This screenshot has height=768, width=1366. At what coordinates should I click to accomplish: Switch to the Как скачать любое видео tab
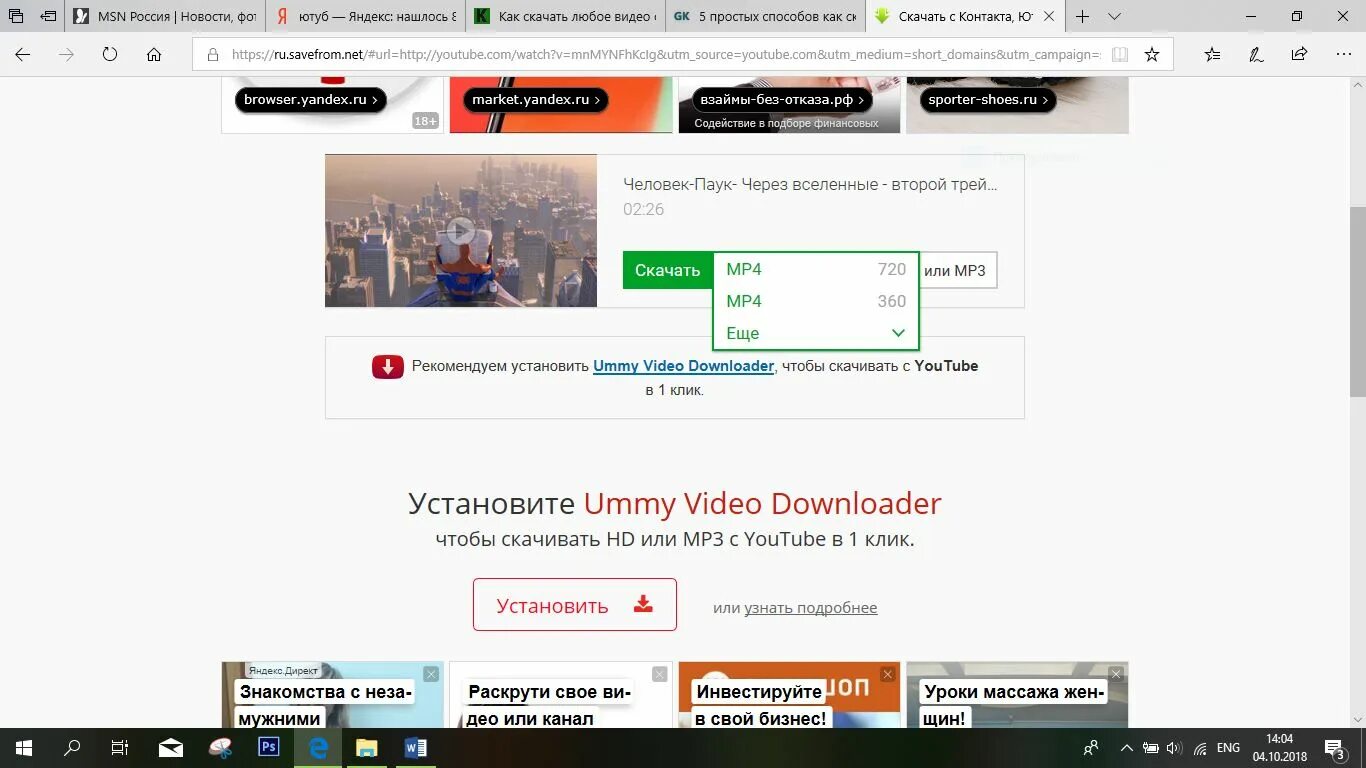click(565, 16)
